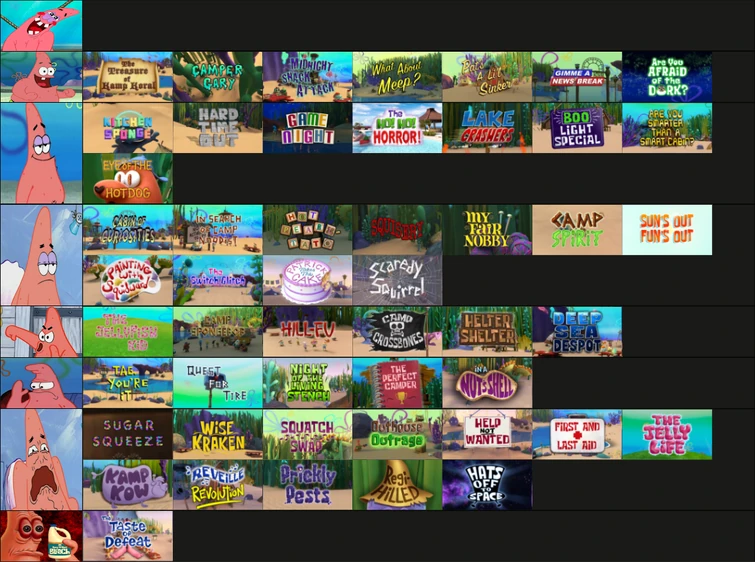This screenshot has width=755, height=562.
Task: Select the Quest for Tire thumbnail
Action: [x=218, y=383]
